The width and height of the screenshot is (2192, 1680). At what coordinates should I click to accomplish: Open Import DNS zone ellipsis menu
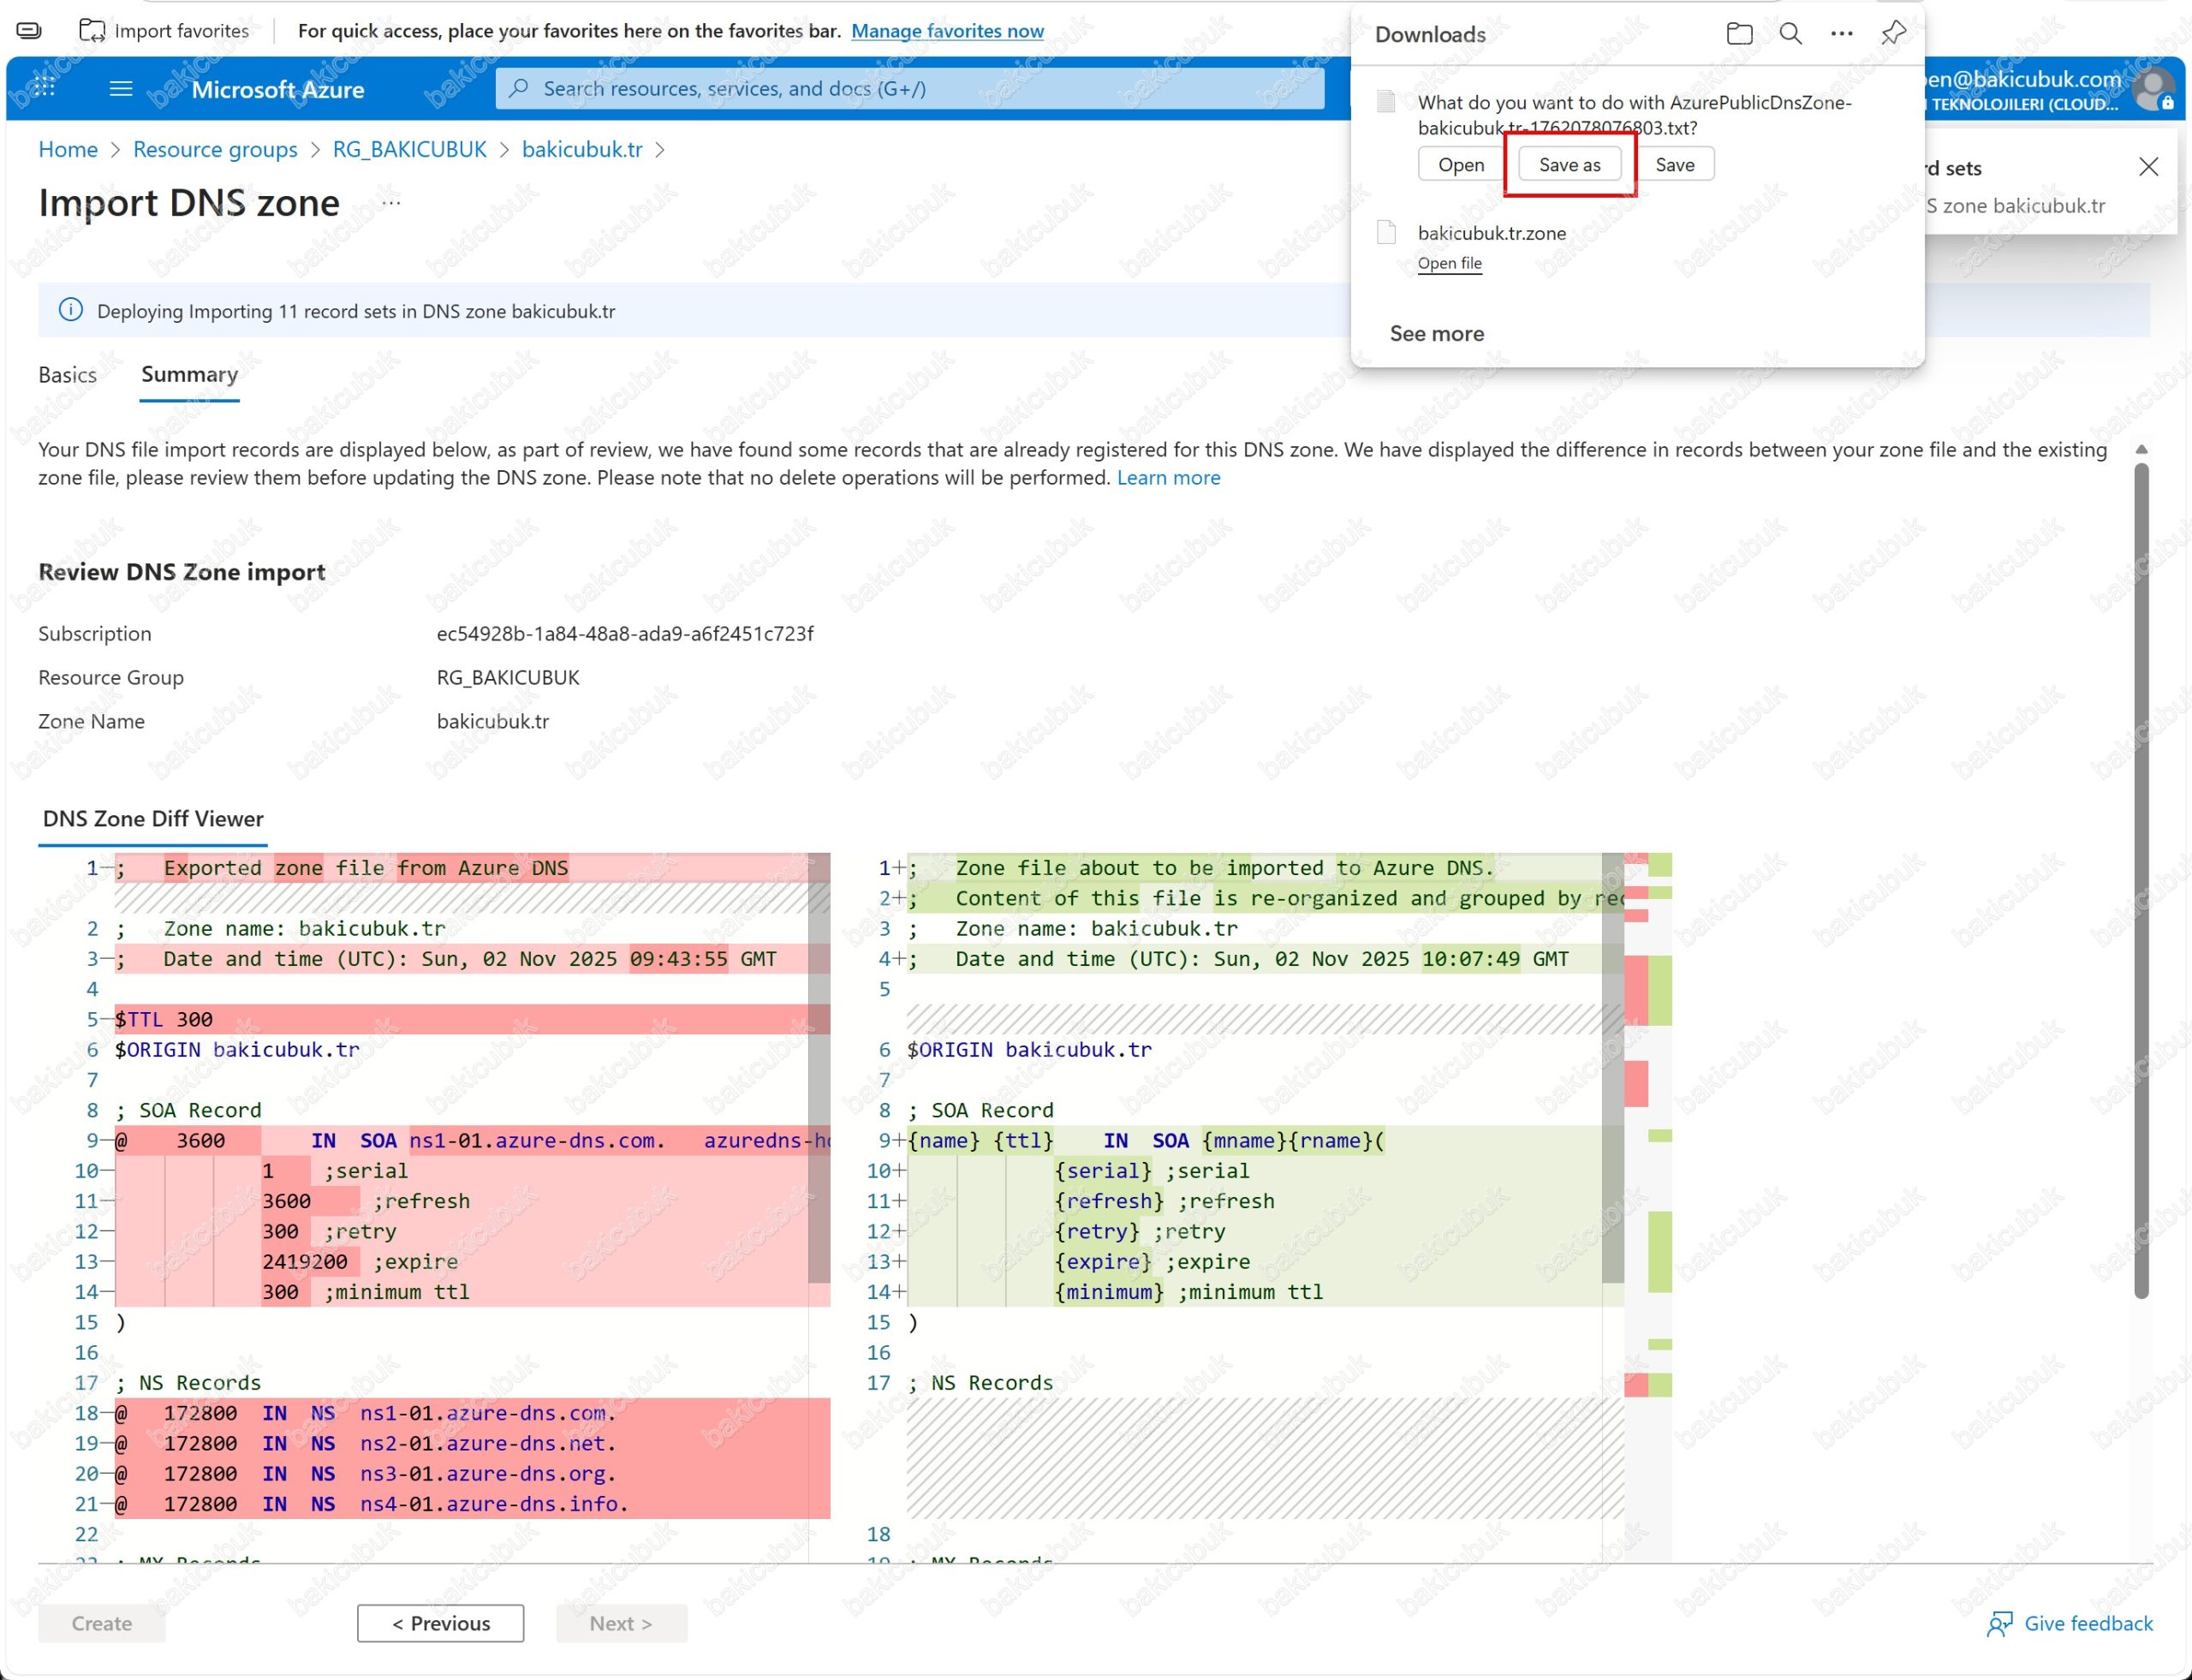pyautogui.click(x=391, y=203)
